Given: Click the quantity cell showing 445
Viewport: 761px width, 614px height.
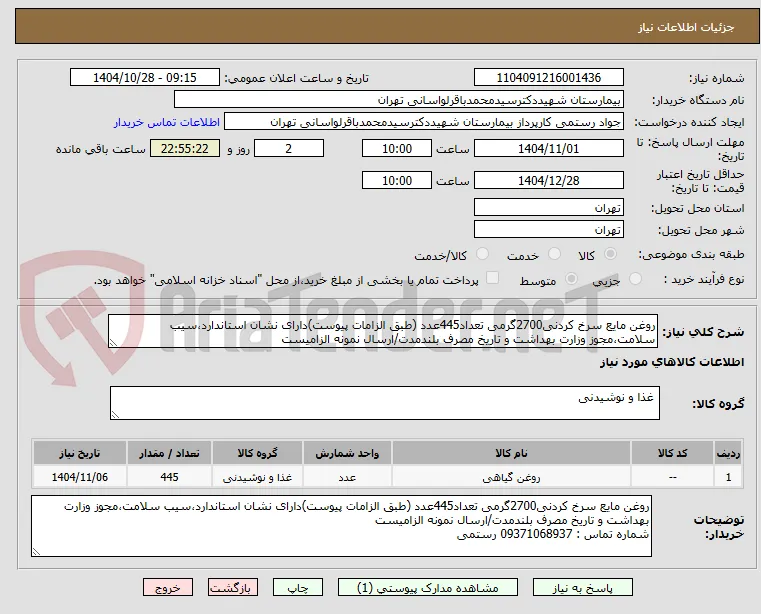Looking at the screenshot, I should pyautogui.click(x=169, y=477).
